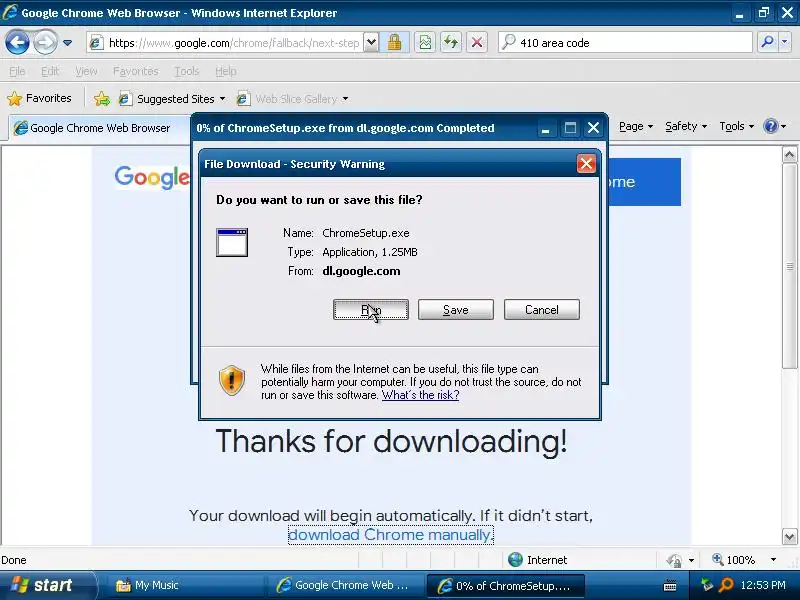Open the What's the risk? link

[420, 395]
